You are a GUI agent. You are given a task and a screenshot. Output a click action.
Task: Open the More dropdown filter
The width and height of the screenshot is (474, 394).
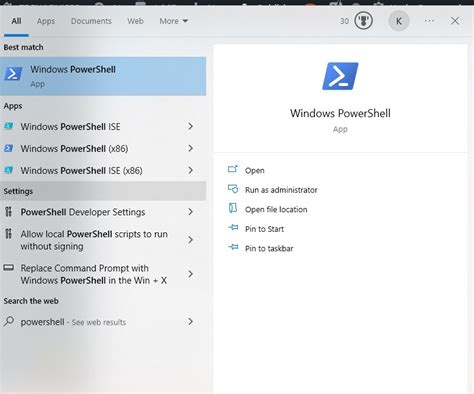point(174,21)
